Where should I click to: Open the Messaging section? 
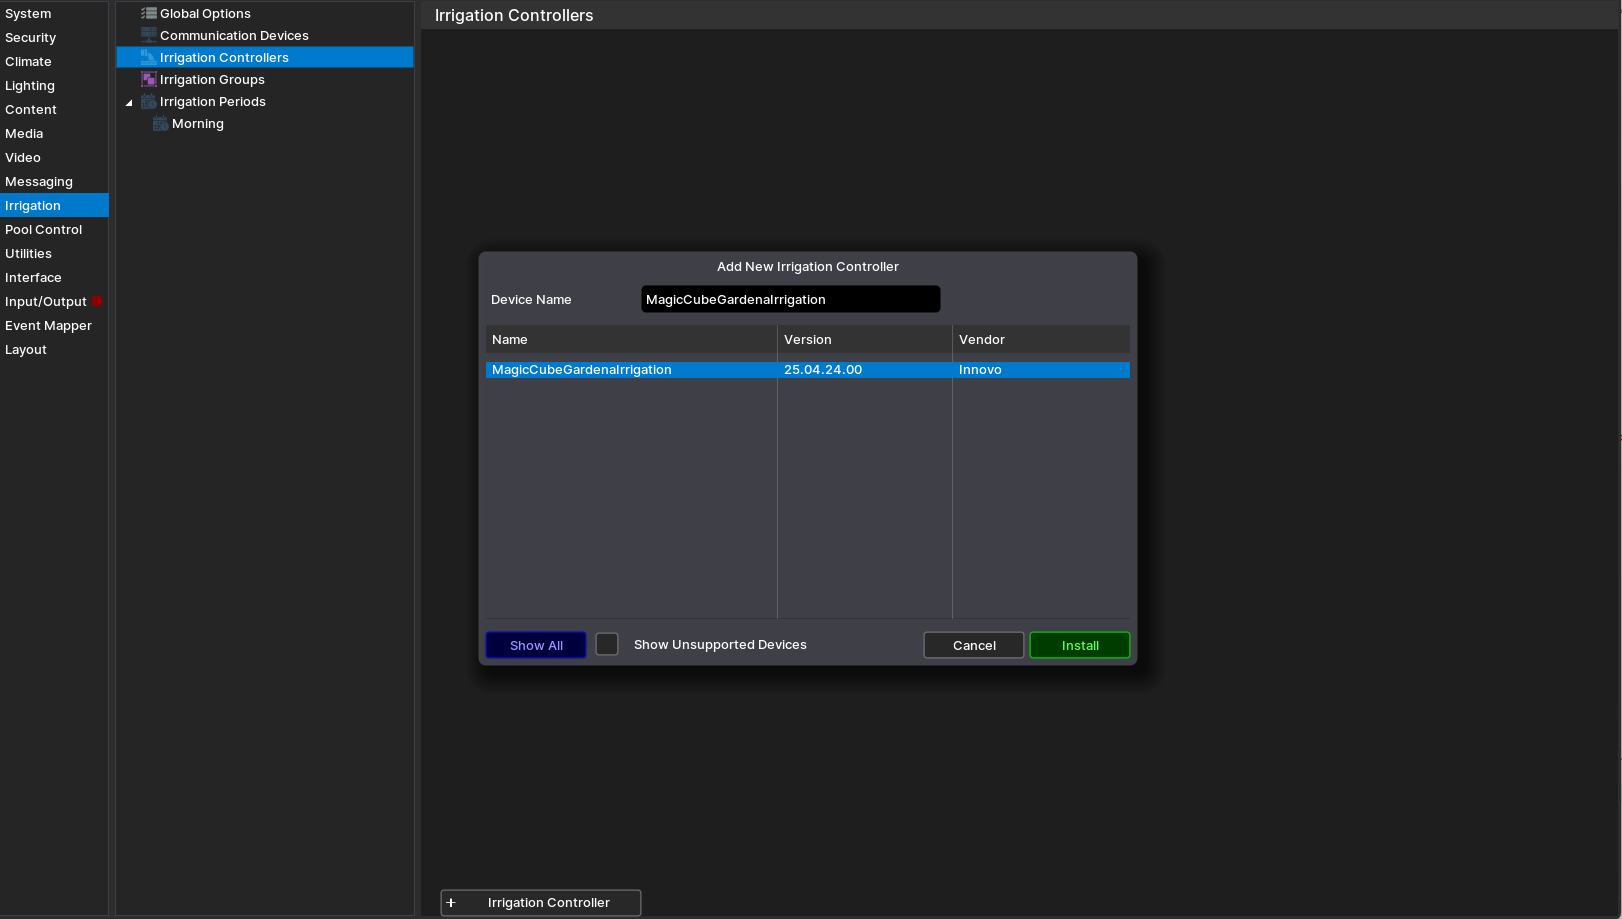coord(54,181)
